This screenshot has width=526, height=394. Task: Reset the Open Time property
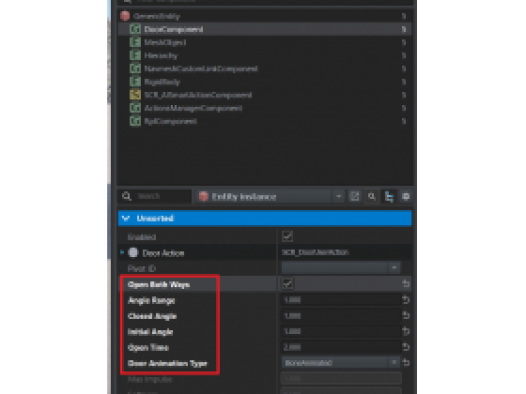pyautogui.click(x=406, y=347)
